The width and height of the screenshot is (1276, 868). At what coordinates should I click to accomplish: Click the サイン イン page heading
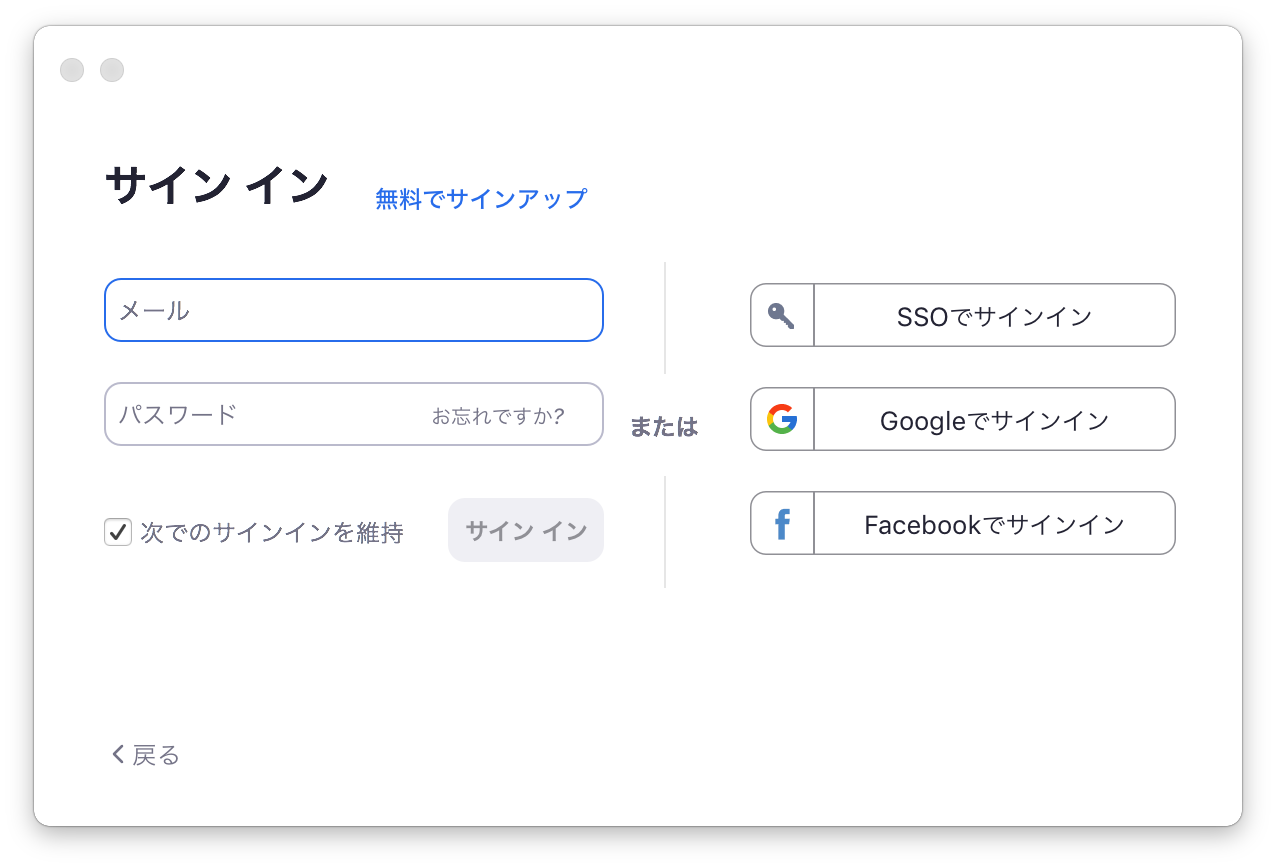click(x=216, y=184)
